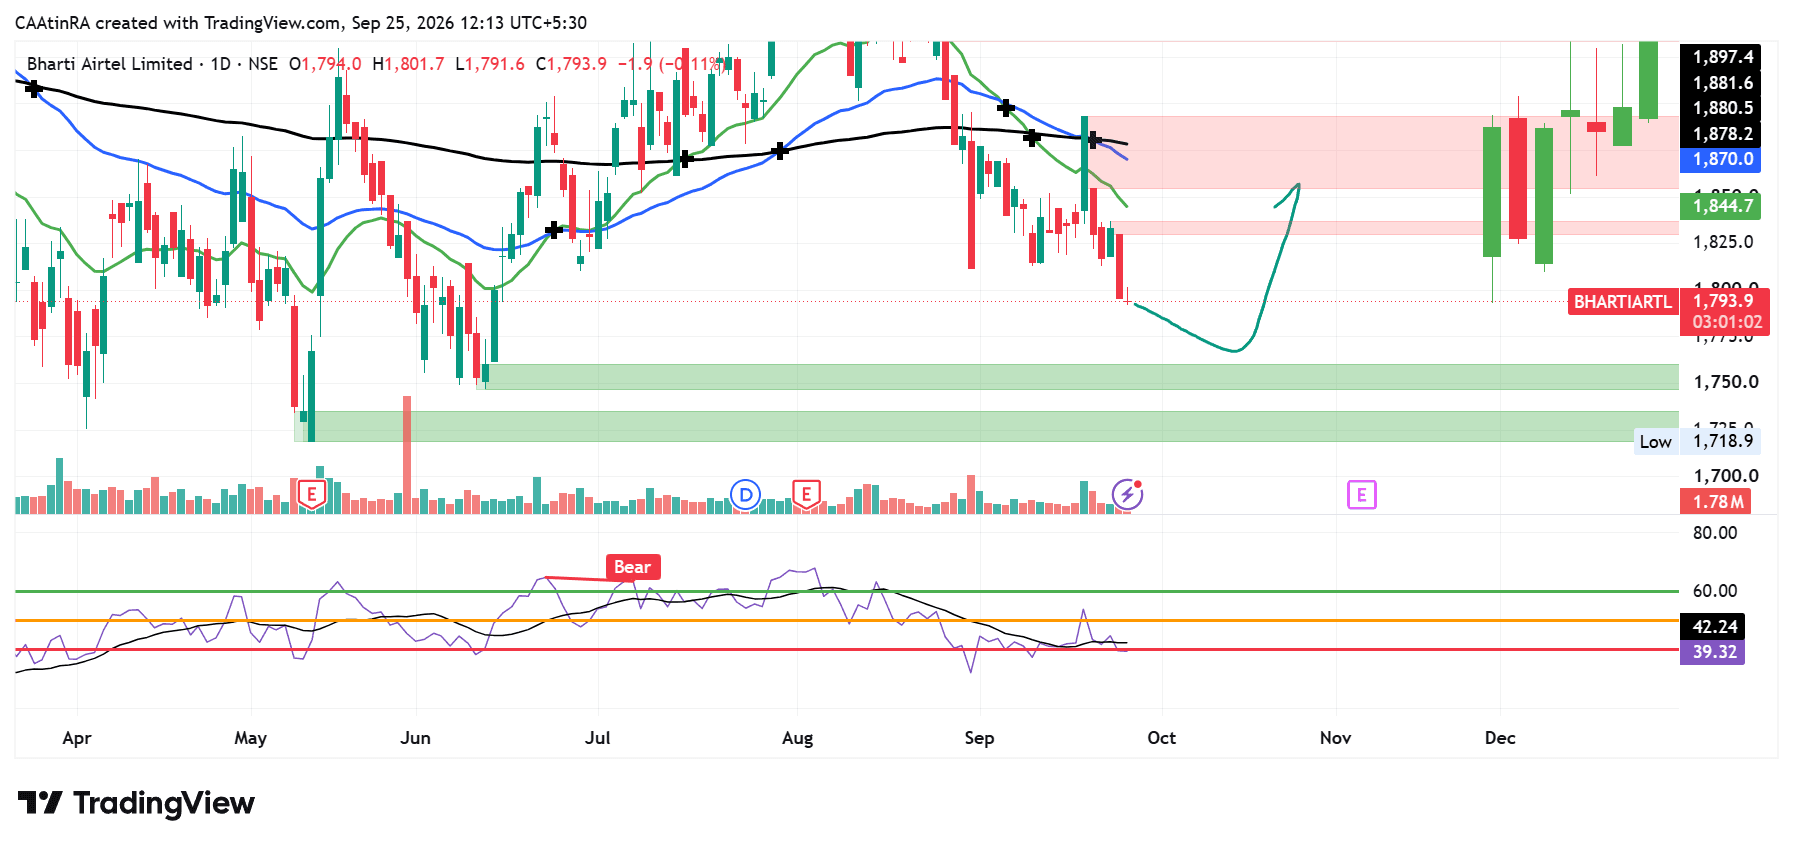The height and width of the screenshot is (848, 1793).
Task: Click the Bharti Airtel Limited symbol title
Action: pos(109,64)
